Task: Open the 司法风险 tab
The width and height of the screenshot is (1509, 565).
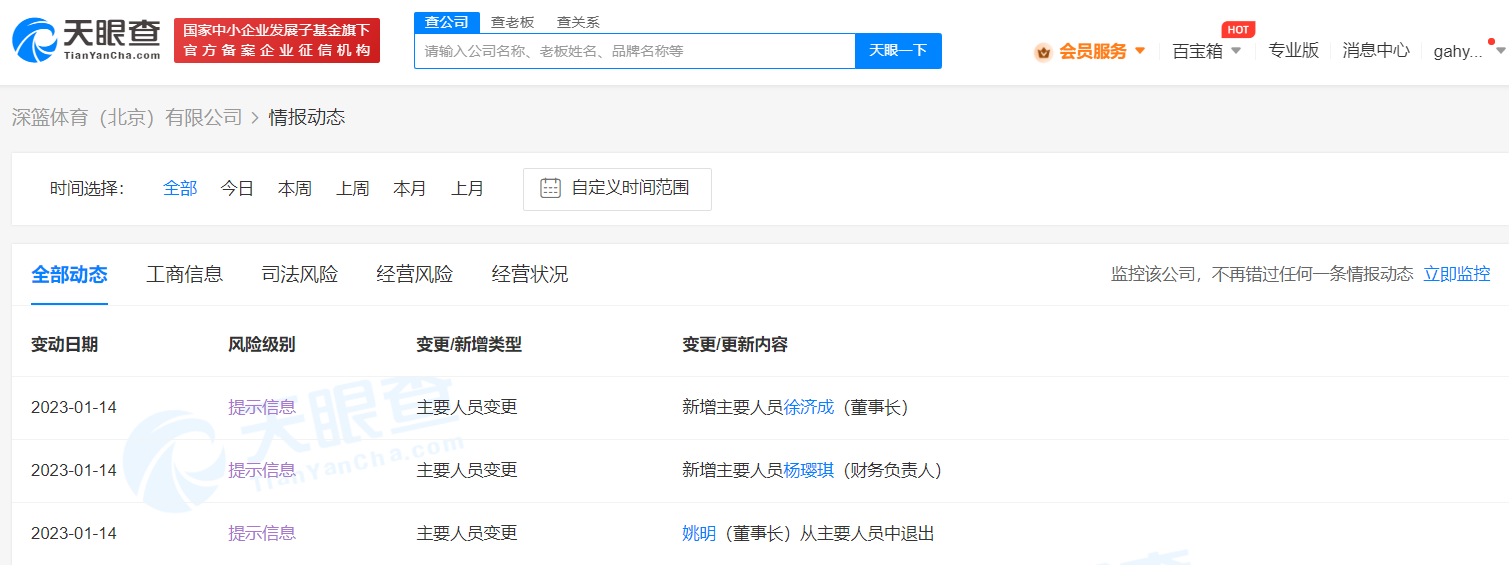Action: (x=299, y=274)
